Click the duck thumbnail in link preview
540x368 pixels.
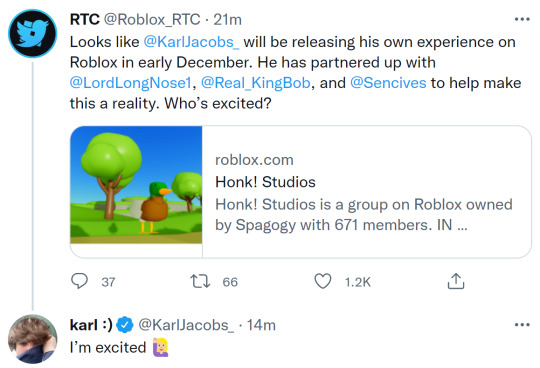tap(136, 185)
